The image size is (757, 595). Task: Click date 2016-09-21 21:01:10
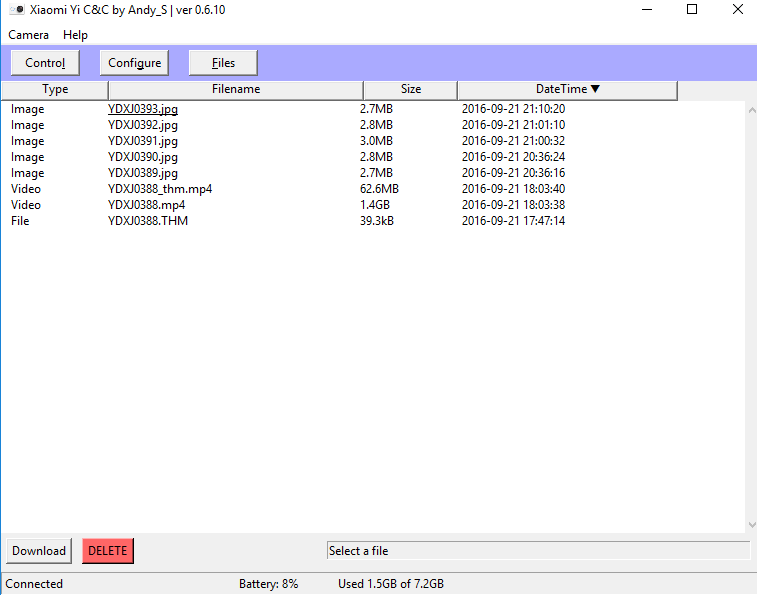[513, 125]
